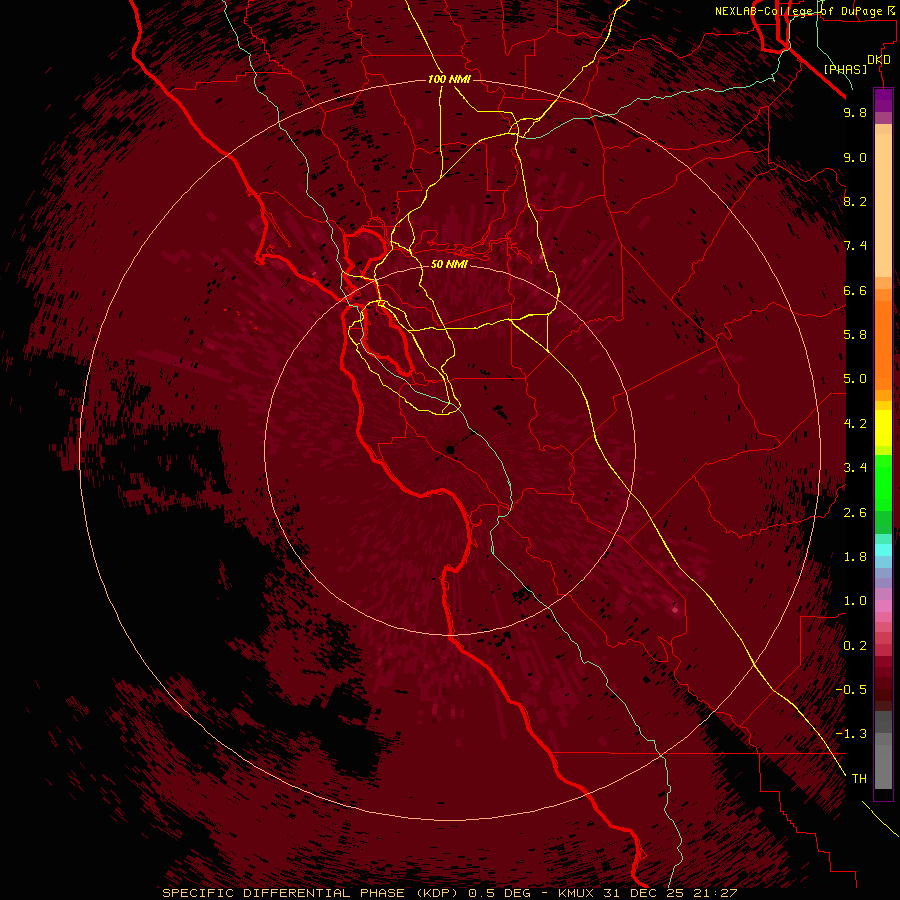Screen dimensions: 900x900
Task: Click the -1.3 legend value
Action: [x=851, y=734]
